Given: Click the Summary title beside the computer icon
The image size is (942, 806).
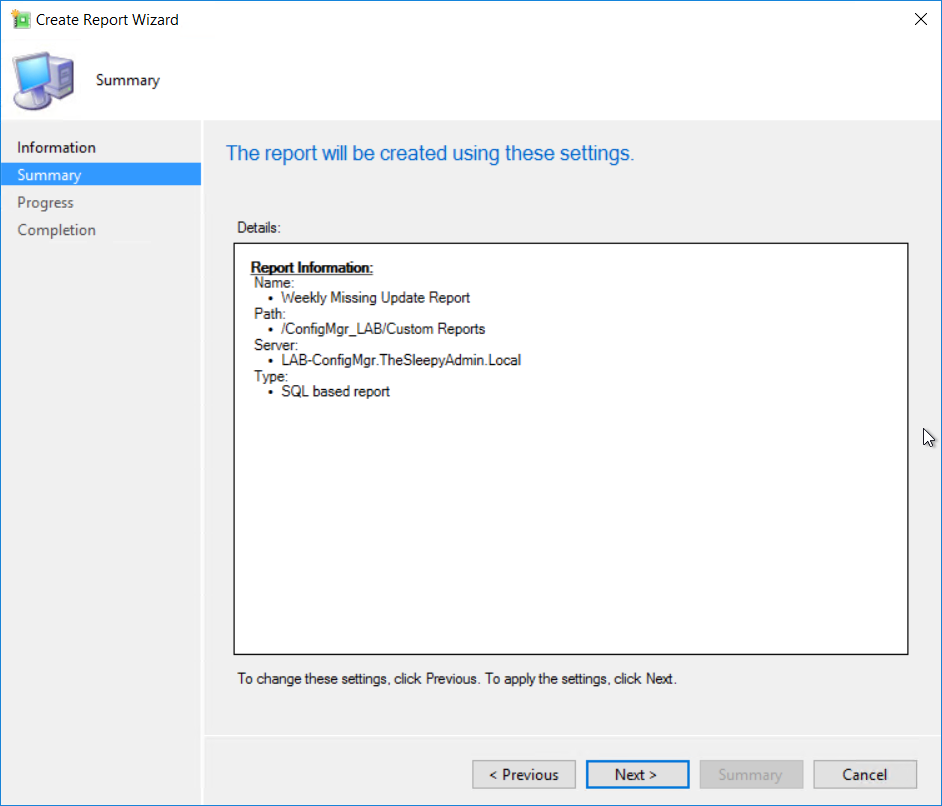Looking at the screenshot, I should pos(128,80).
